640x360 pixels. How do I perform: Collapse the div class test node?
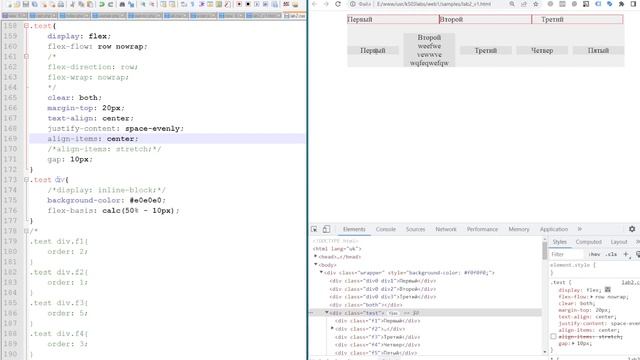pyautogui.click(x=327, y=313)
